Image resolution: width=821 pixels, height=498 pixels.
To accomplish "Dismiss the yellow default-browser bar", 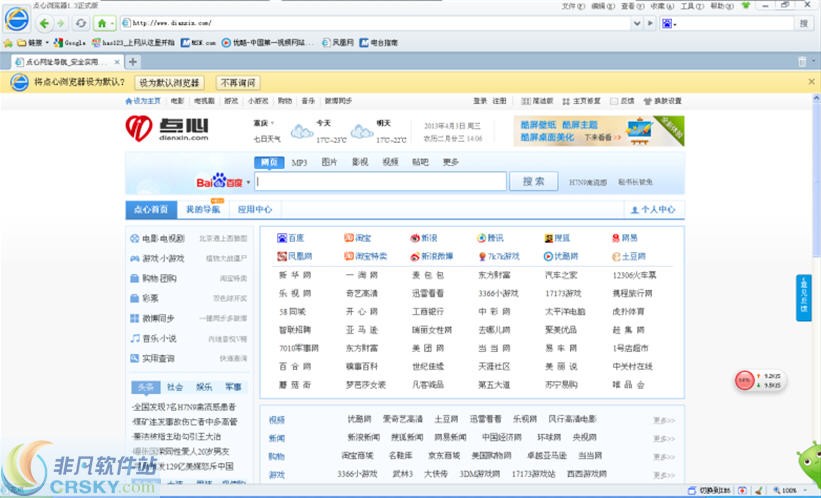I will click(x=811, y=82).
